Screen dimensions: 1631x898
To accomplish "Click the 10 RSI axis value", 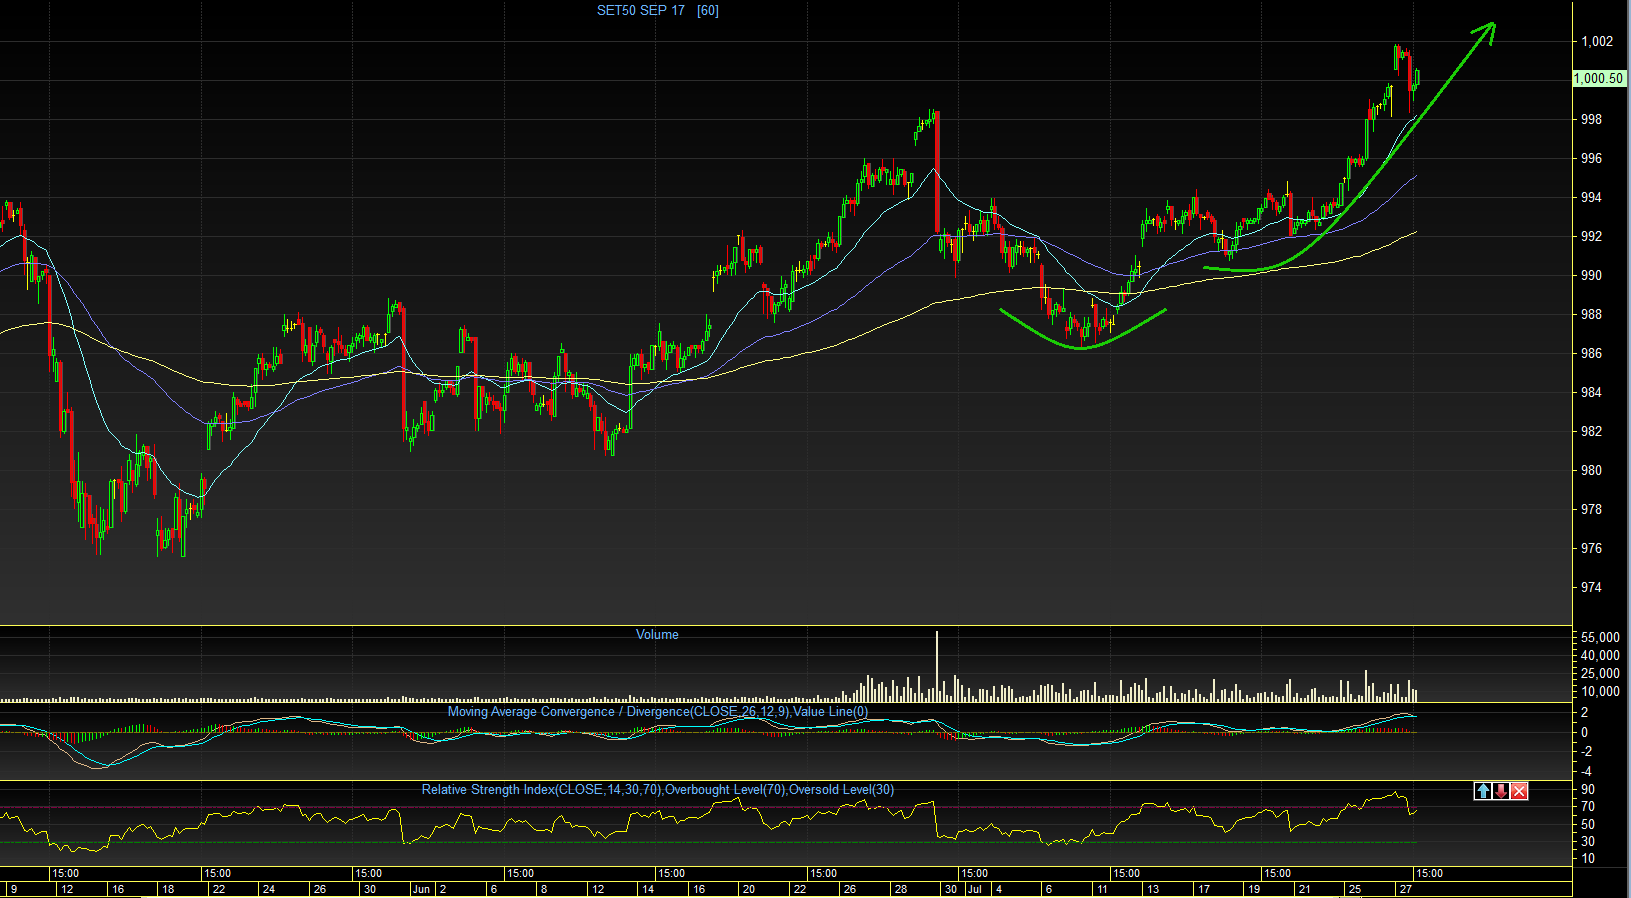I will [x=1588, y=858].
